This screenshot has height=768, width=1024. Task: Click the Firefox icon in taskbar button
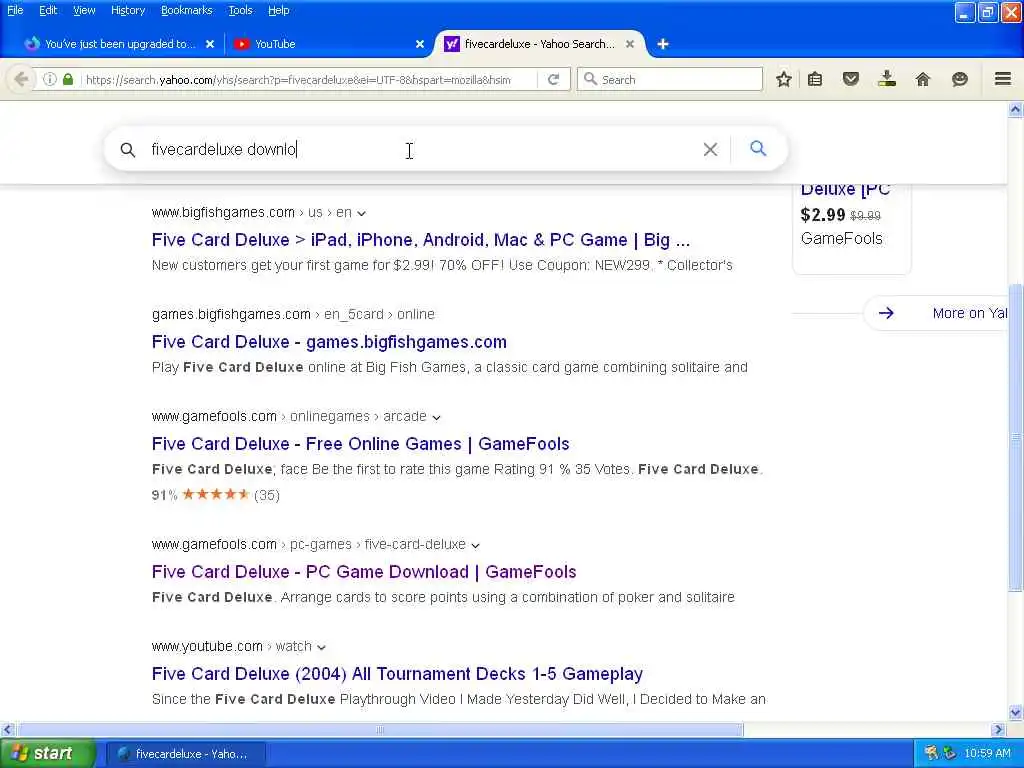[x=123, y=754]
